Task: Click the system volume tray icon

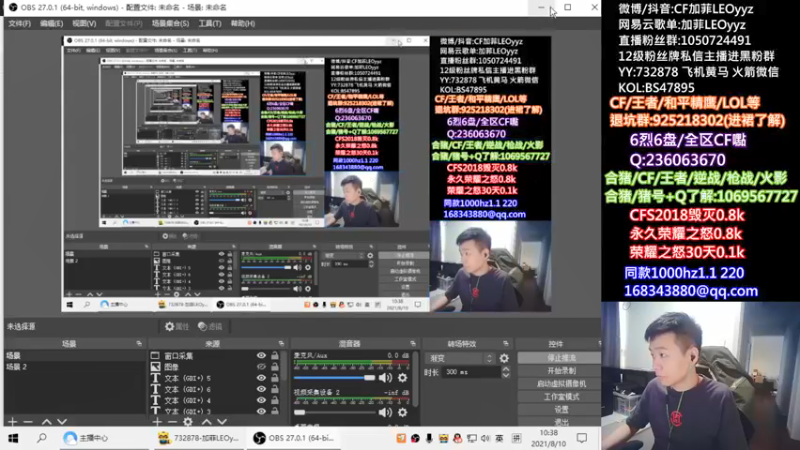Action: (x=485, y=438)
